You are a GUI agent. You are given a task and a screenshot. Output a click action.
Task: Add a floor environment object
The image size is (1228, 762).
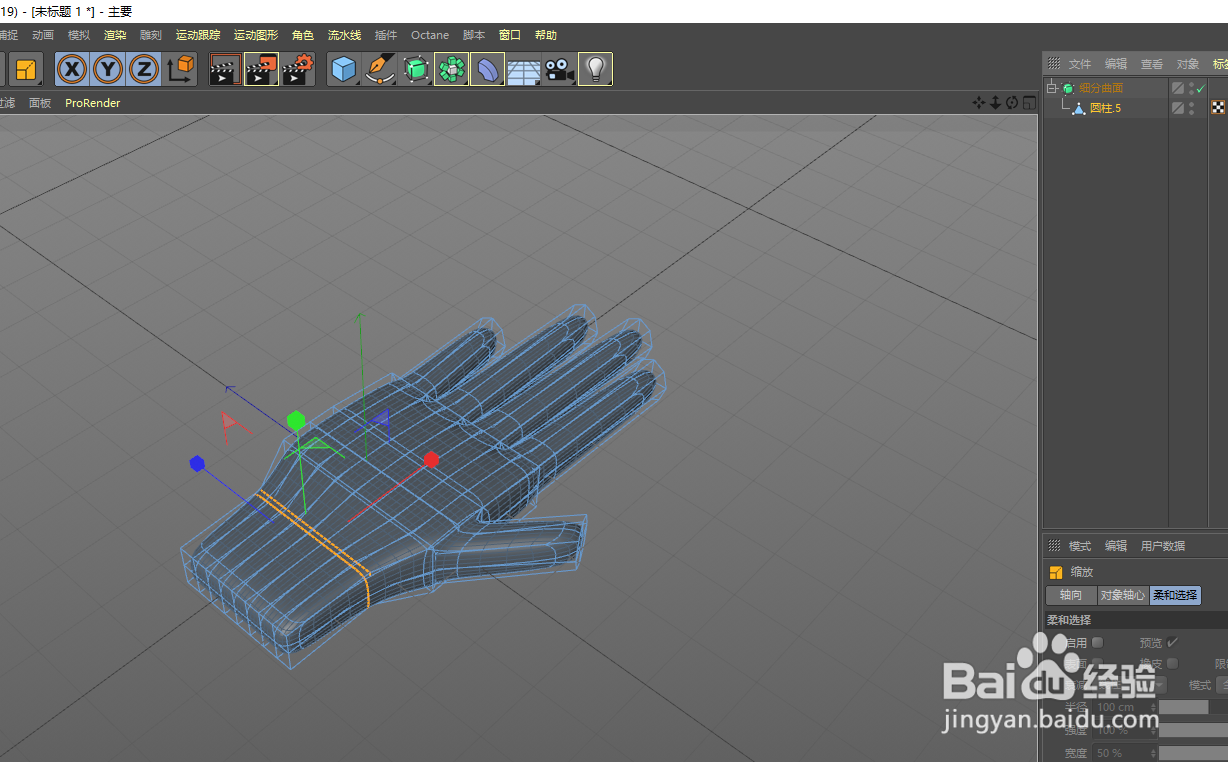coord(523,70)
